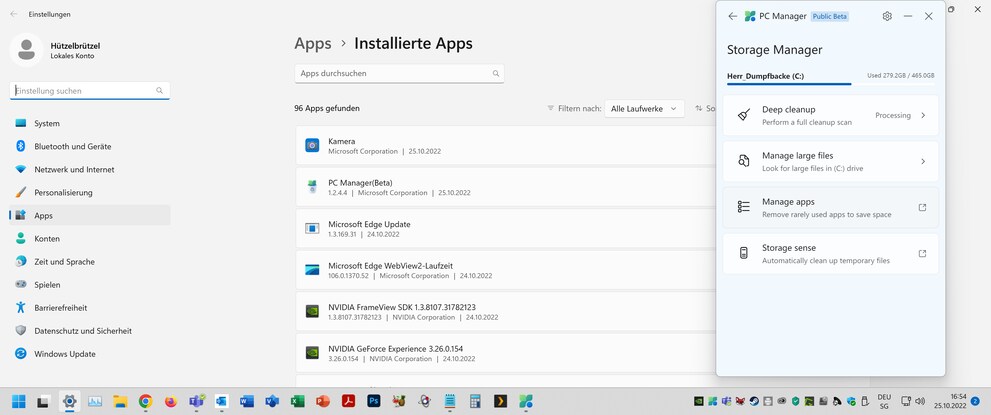This screenshot has height=415, width=991.
Task: Click the PC Manager(Beta) app icon in list
Action: 312,187
